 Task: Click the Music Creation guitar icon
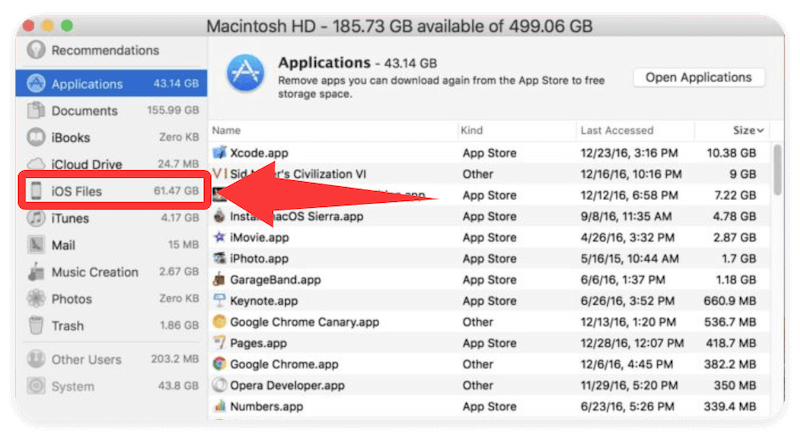(x=36, y=272)
